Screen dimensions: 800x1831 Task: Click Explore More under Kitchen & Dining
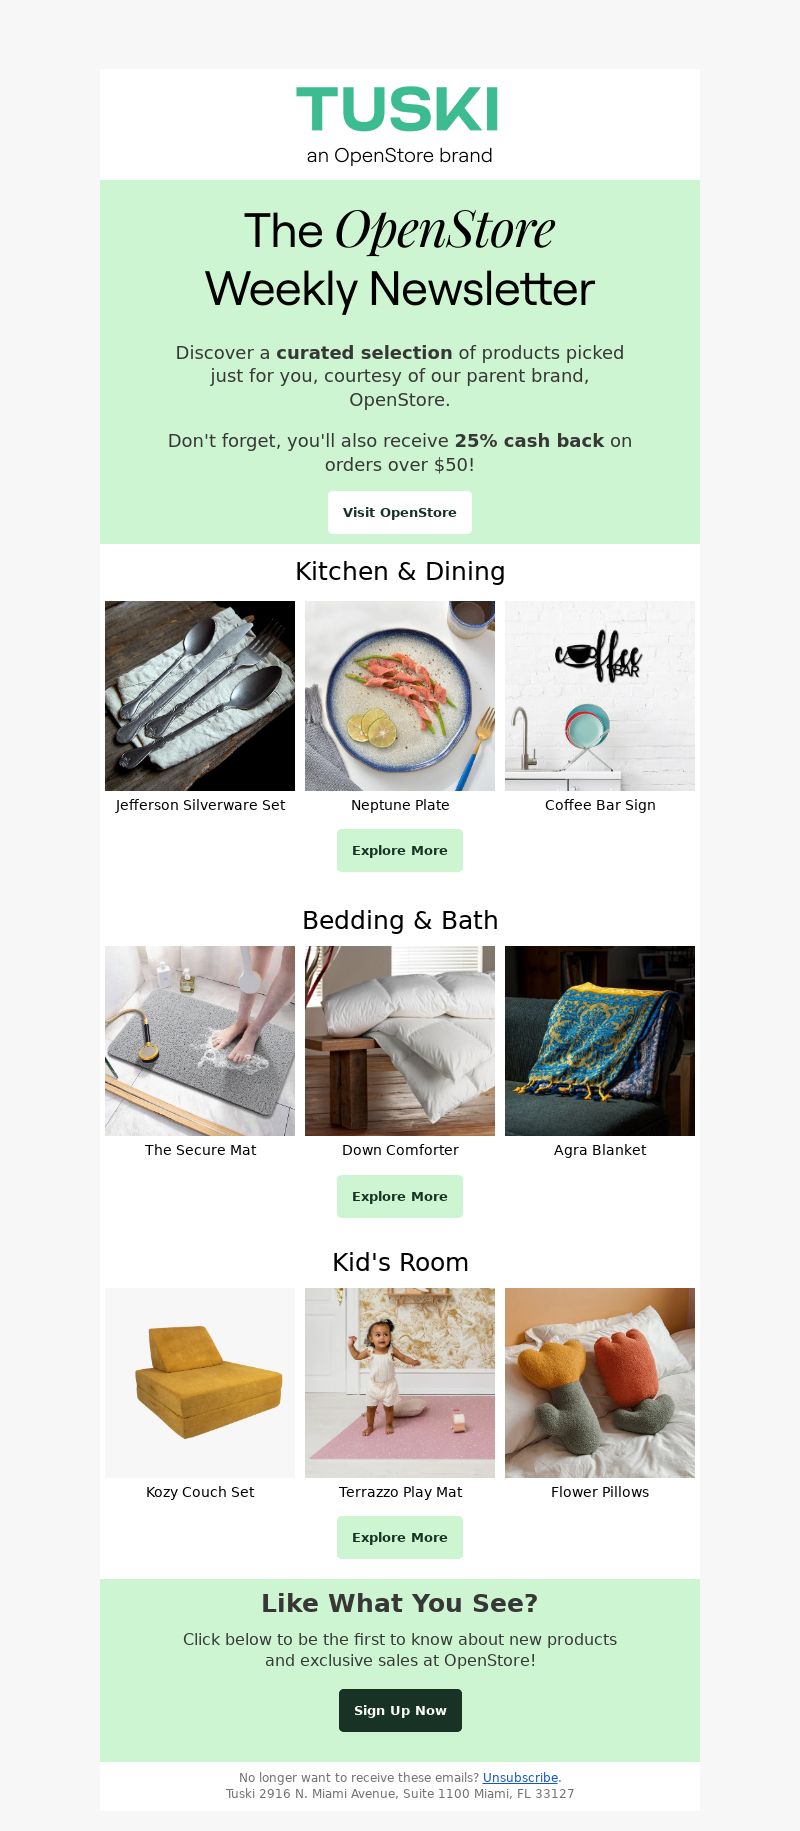400,850
